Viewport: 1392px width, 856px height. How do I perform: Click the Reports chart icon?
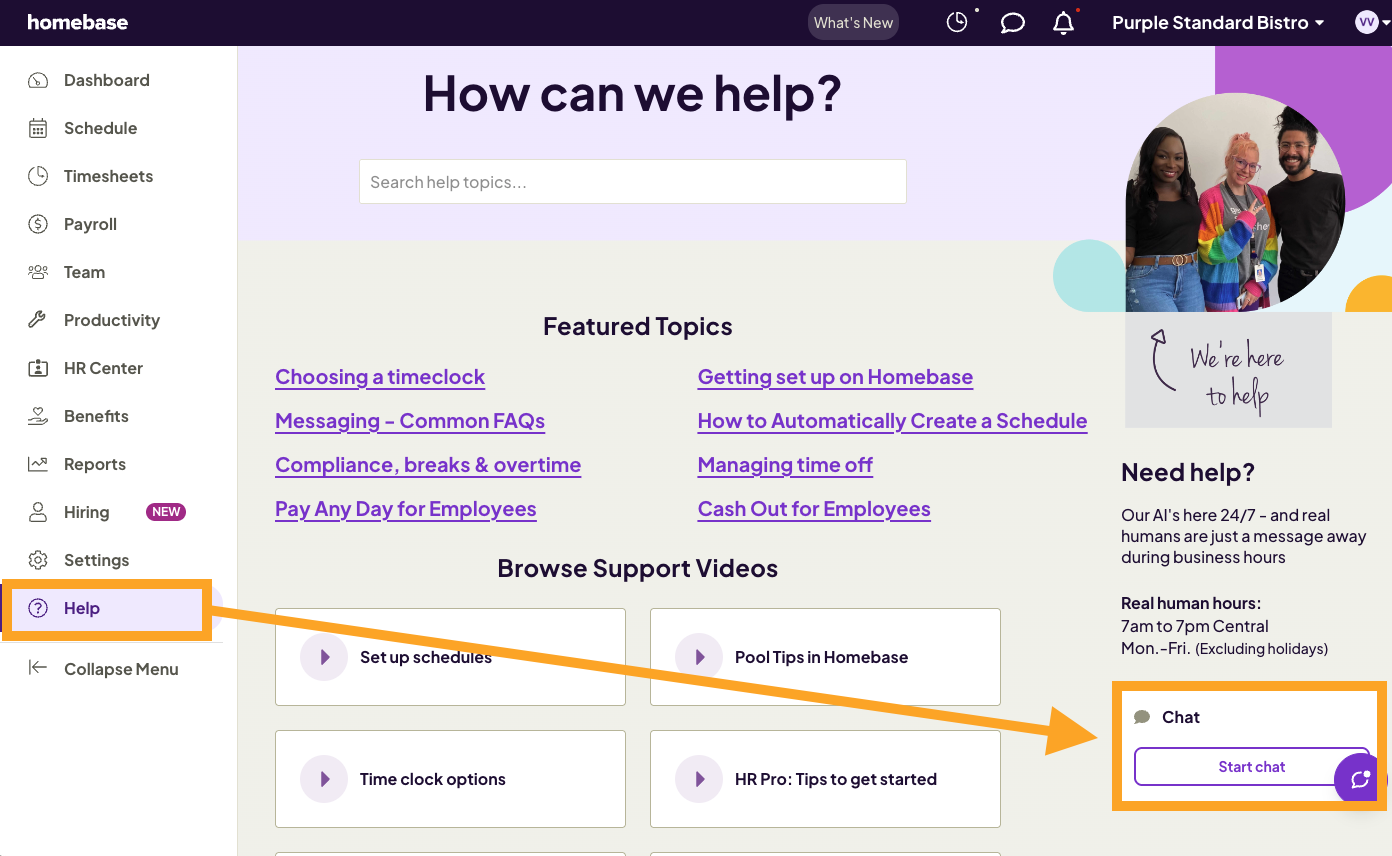click(x=36, y=464)
